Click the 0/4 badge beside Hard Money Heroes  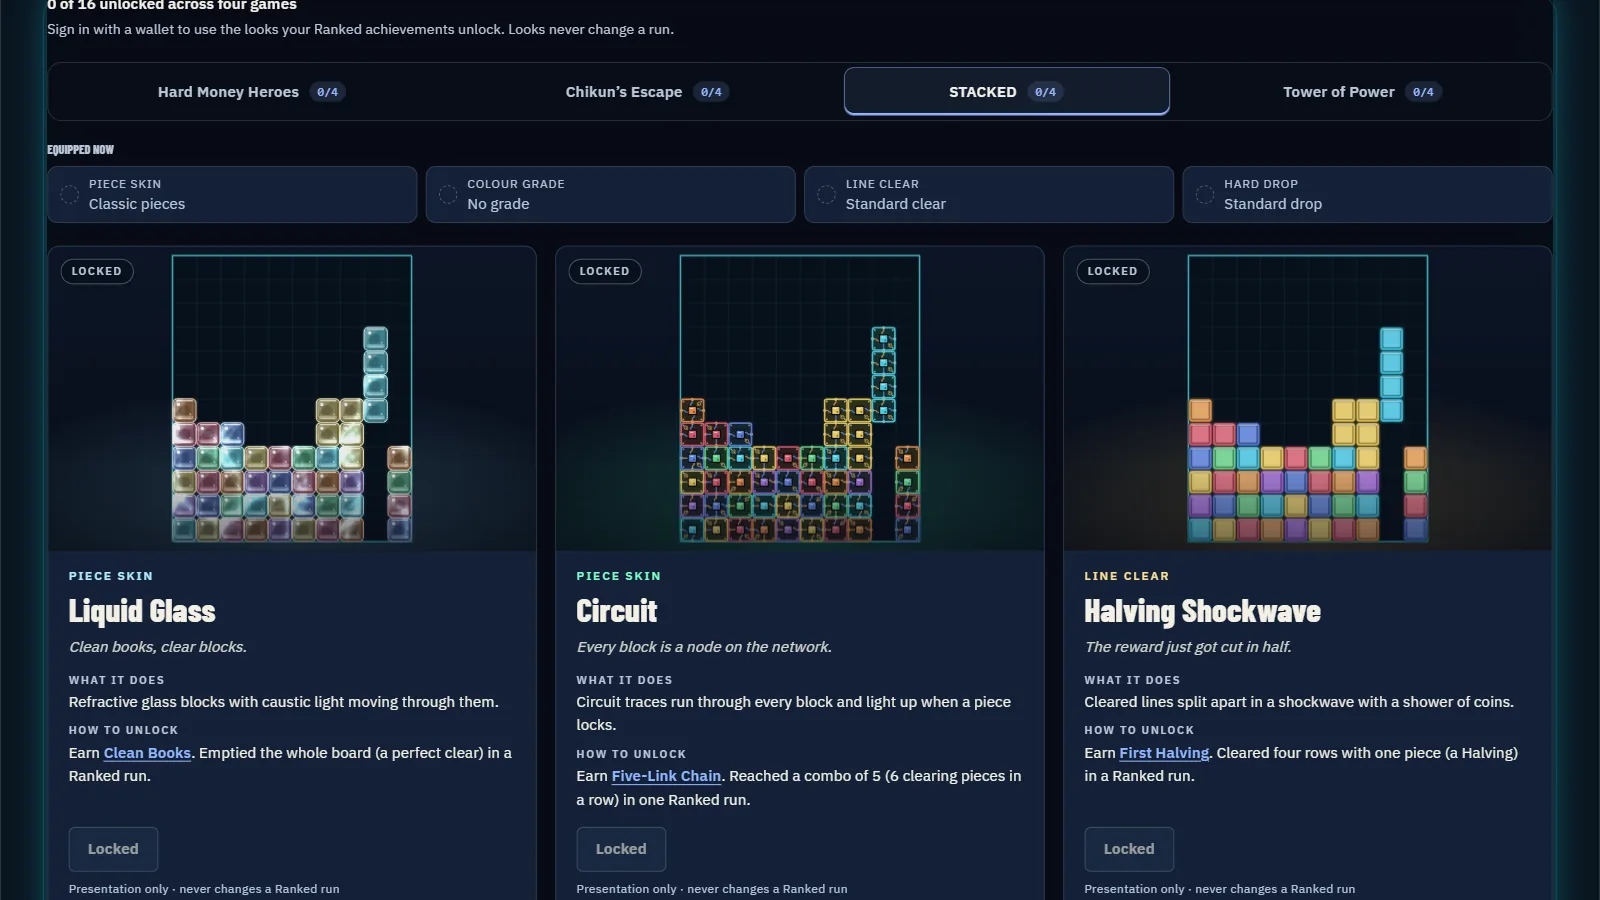[327, 92]
